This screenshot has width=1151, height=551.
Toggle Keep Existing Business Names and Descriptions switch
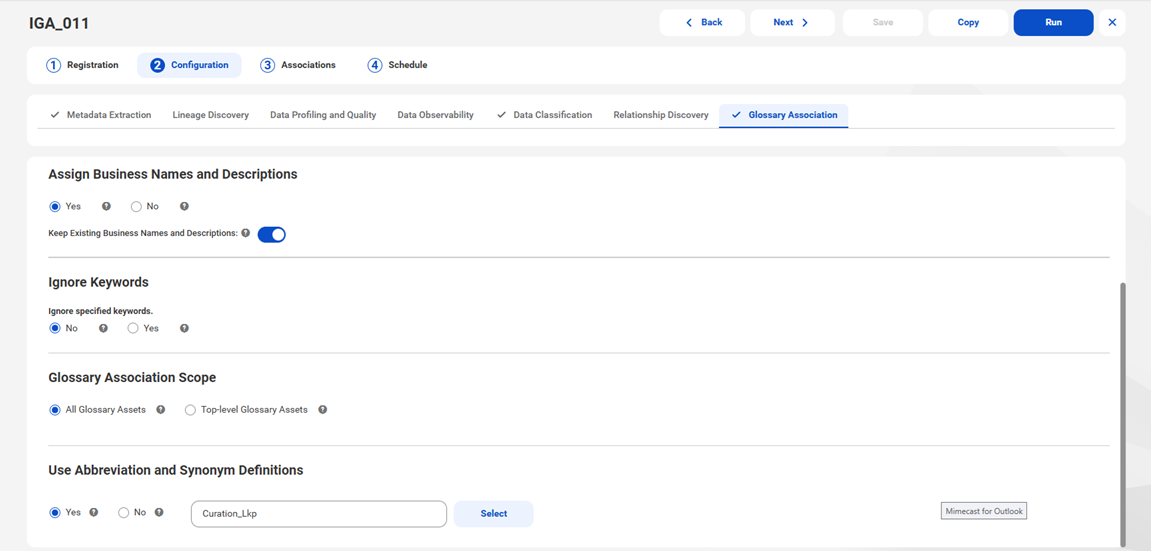(x=272, y=234)
